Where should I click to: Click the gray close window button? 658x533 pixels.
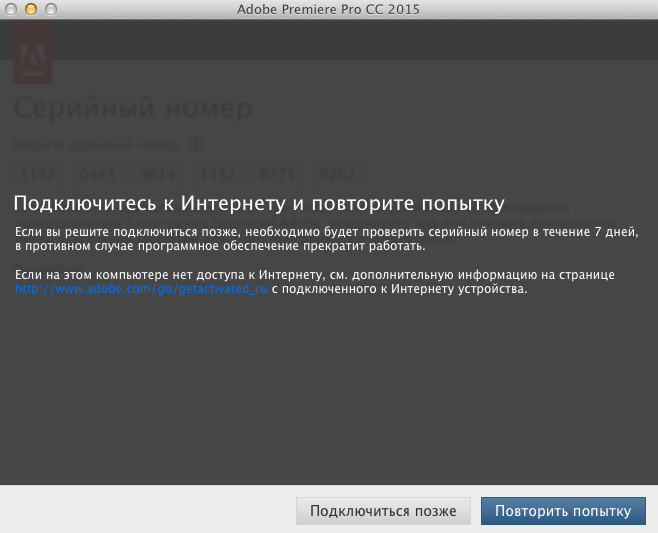(11, 9)
